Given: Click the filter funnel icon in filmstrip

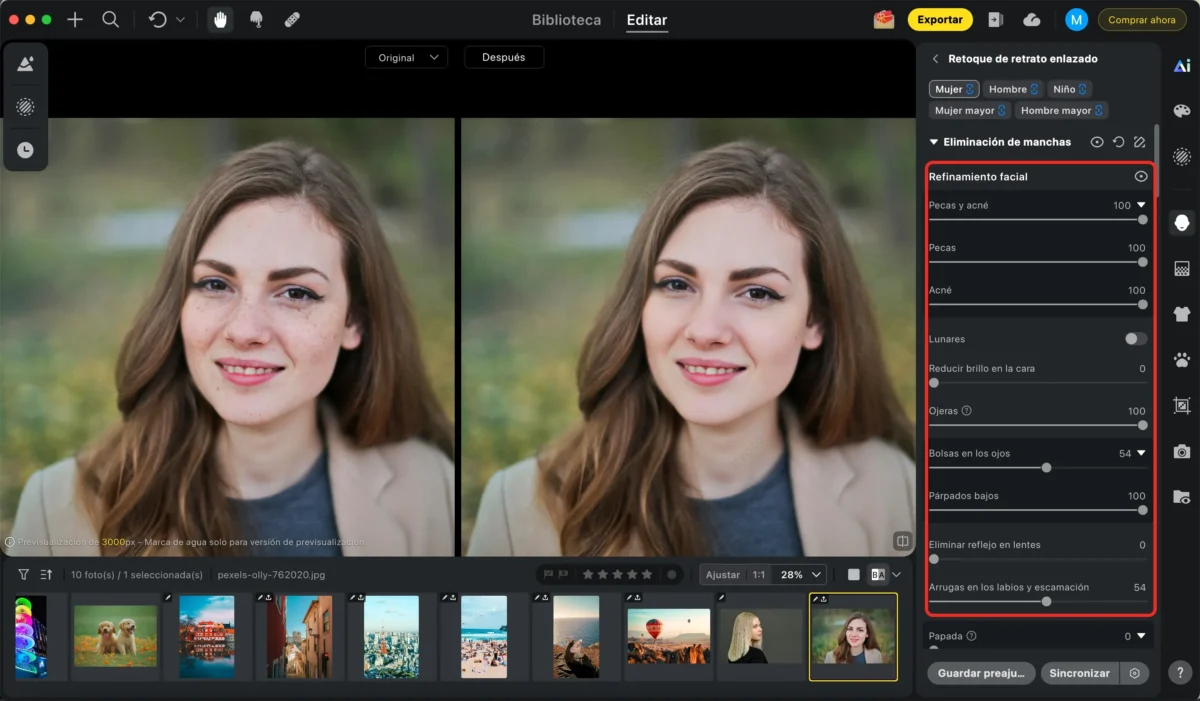Looking at the screenshot, I should tap(24, 575).
